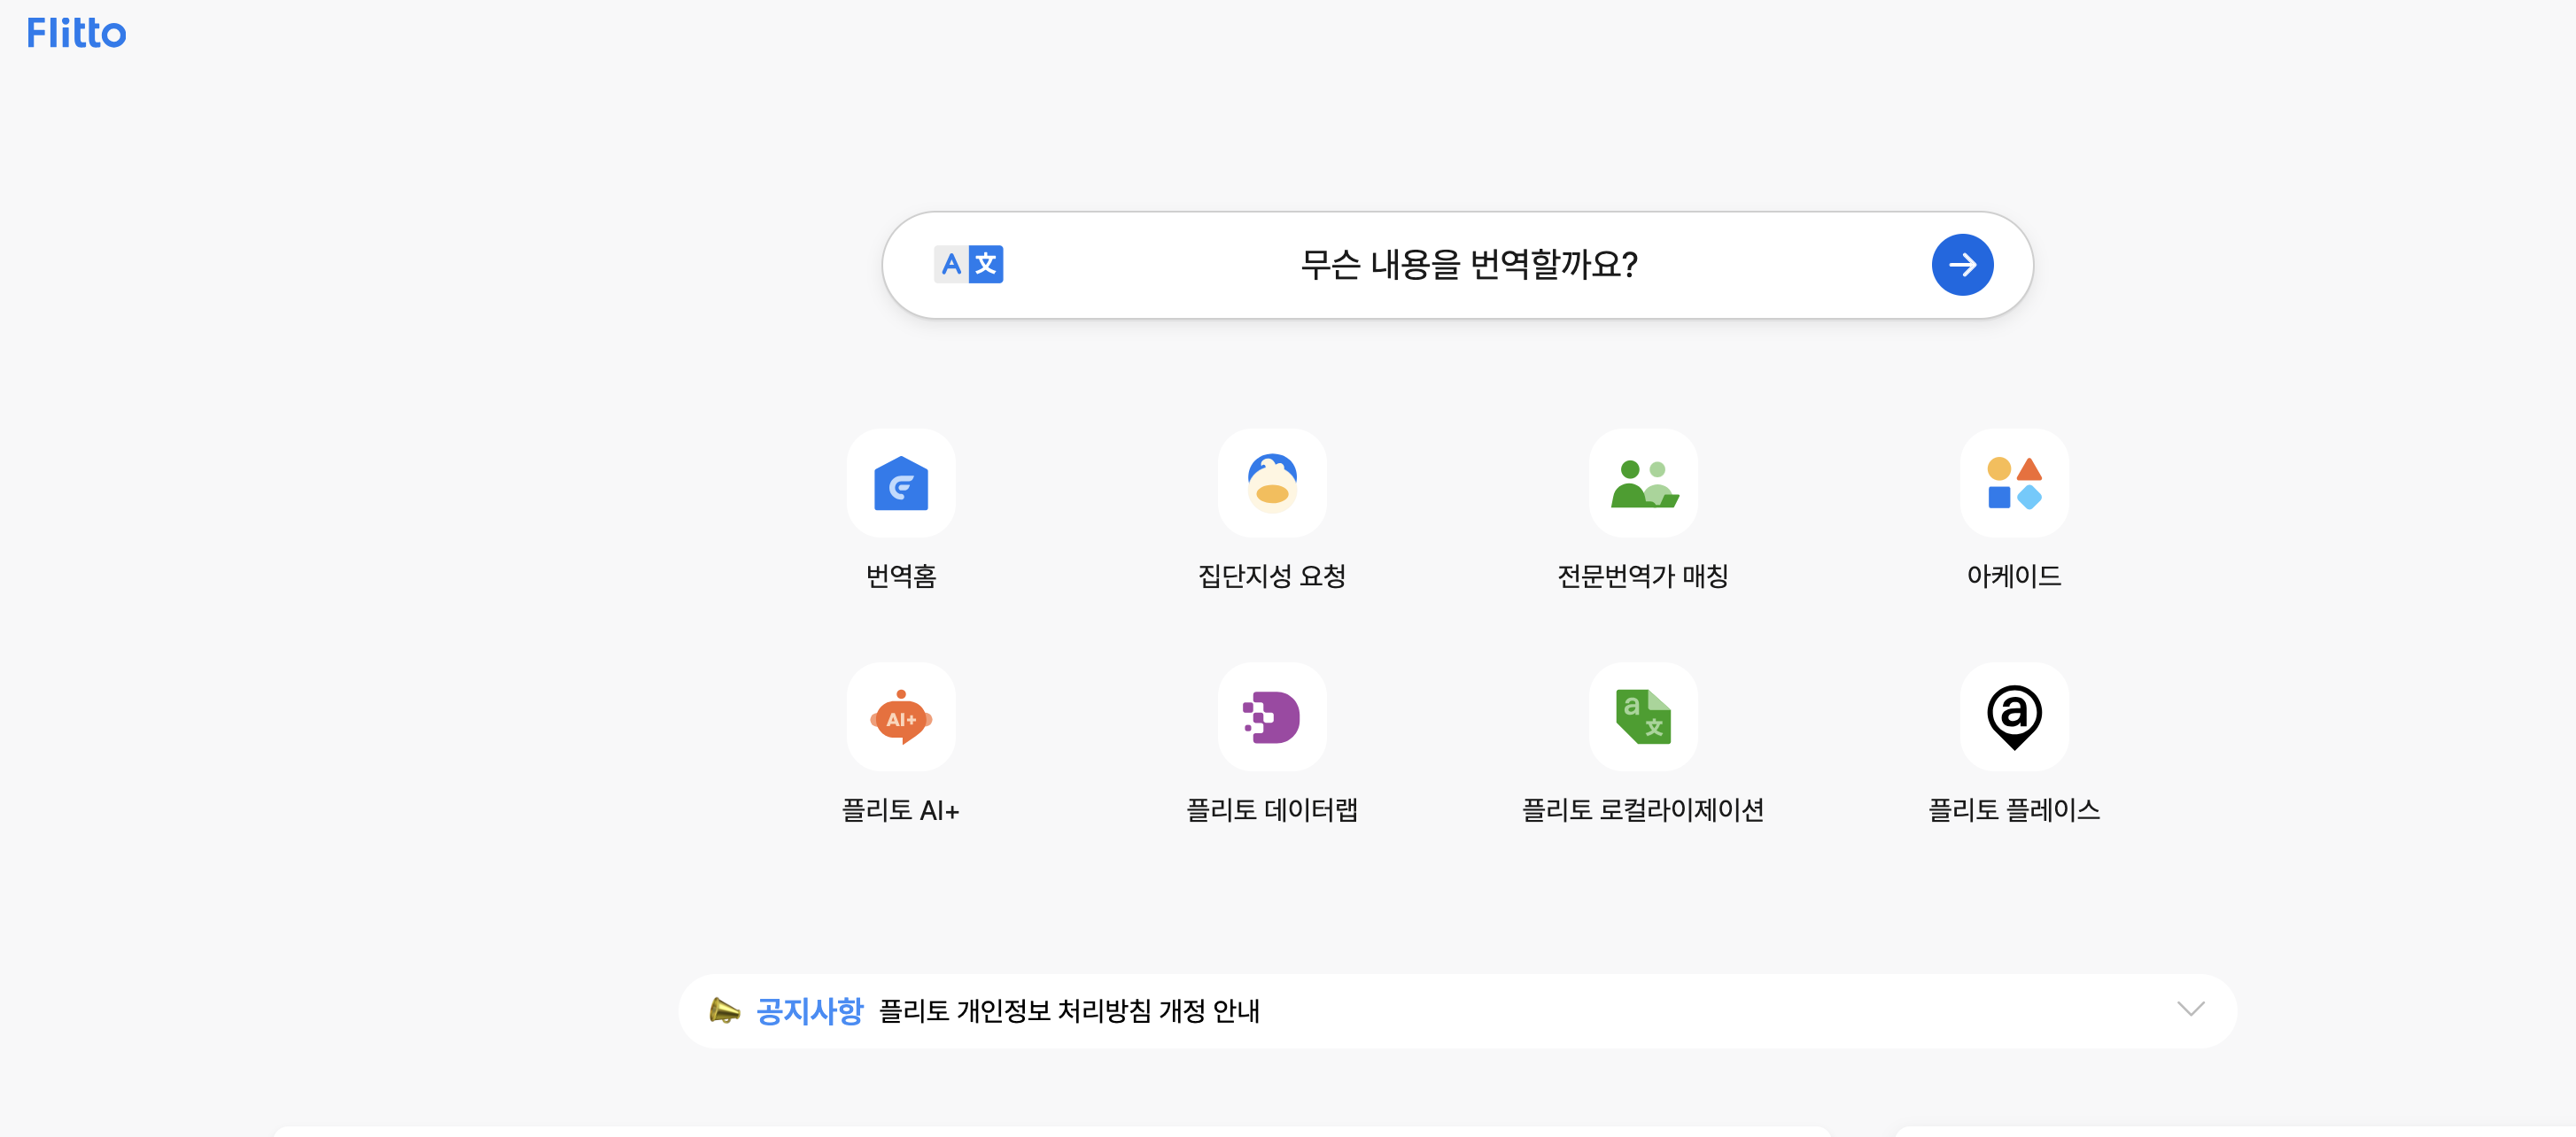Click the 플리토 데이터랩 text label

click(1271, 810)
